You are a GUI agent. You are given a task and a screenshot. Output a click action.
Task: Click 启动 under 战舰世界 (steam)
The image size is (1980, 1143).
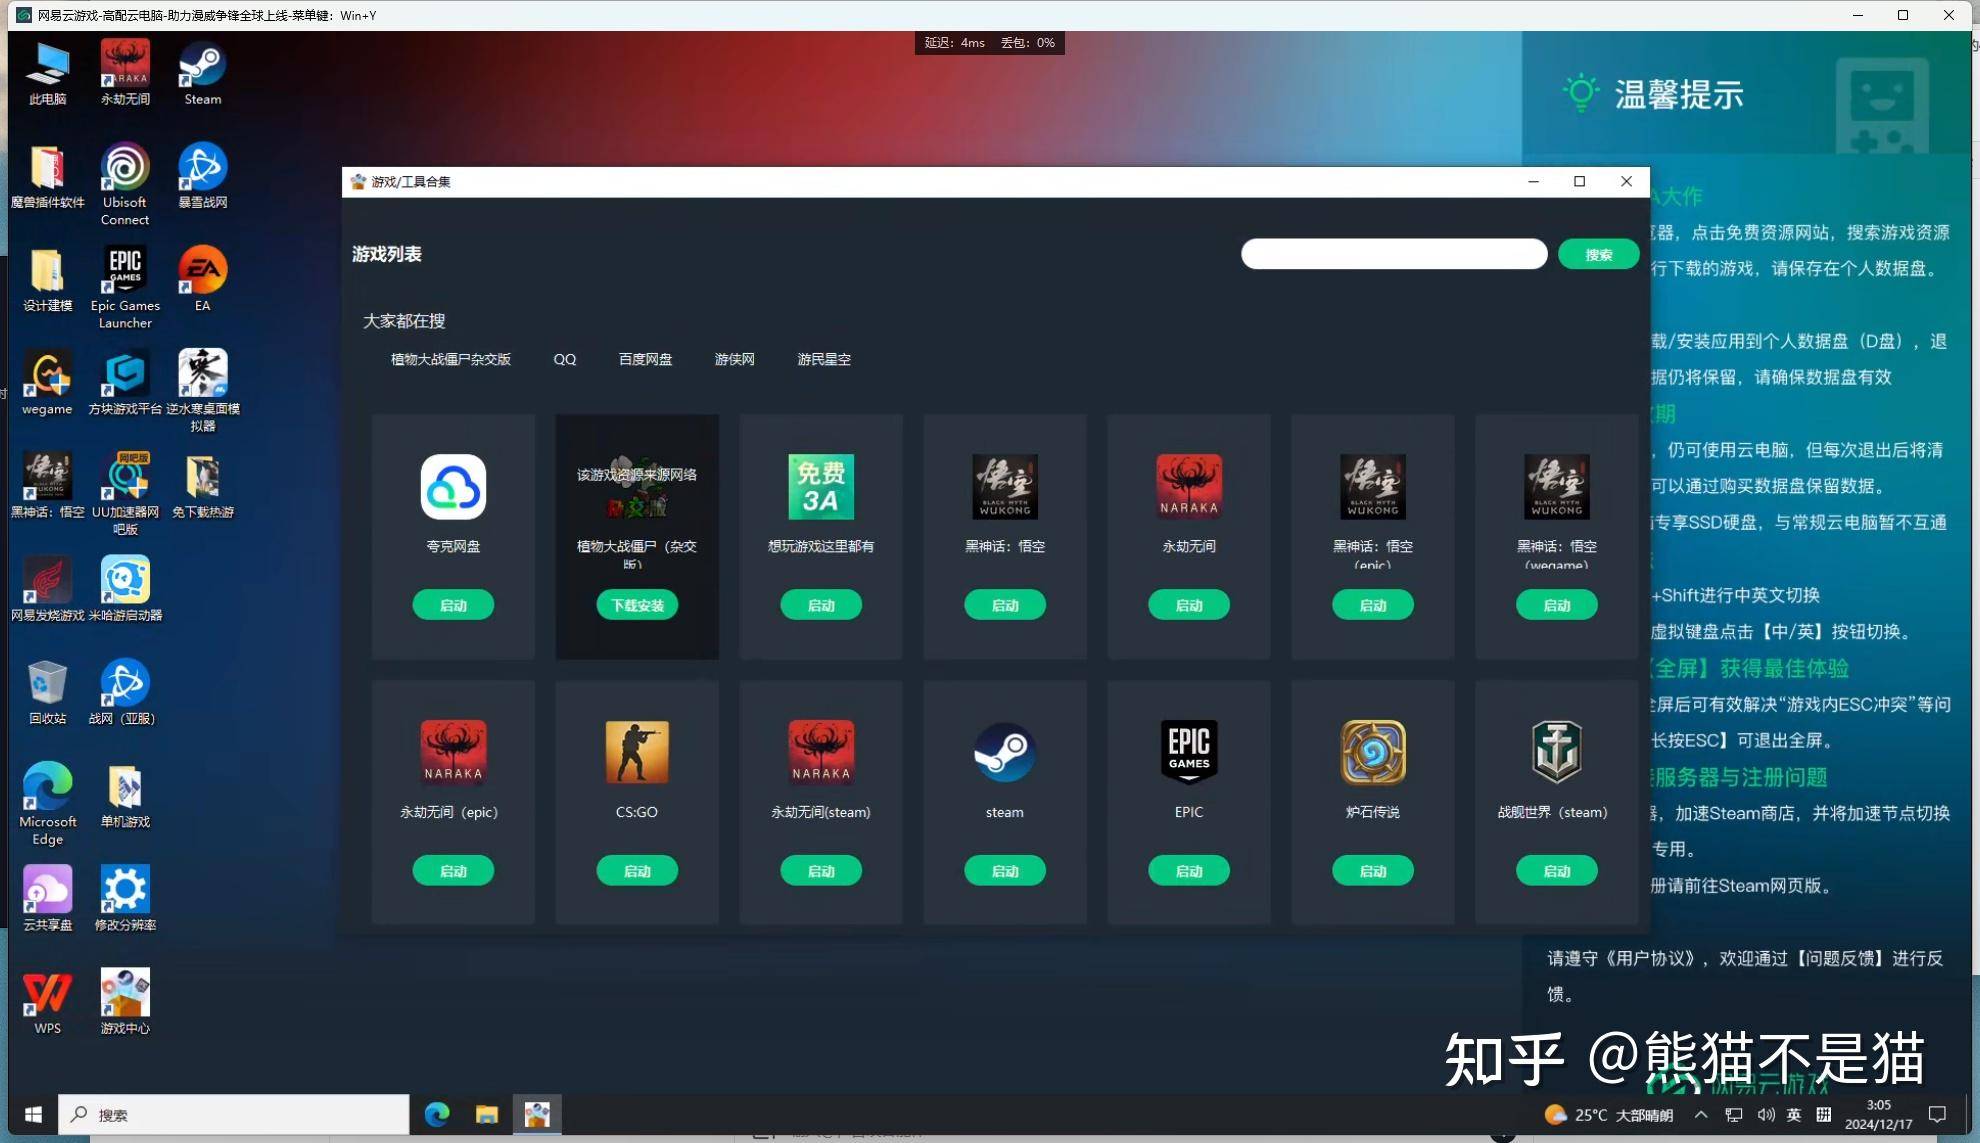point(1556,871)
